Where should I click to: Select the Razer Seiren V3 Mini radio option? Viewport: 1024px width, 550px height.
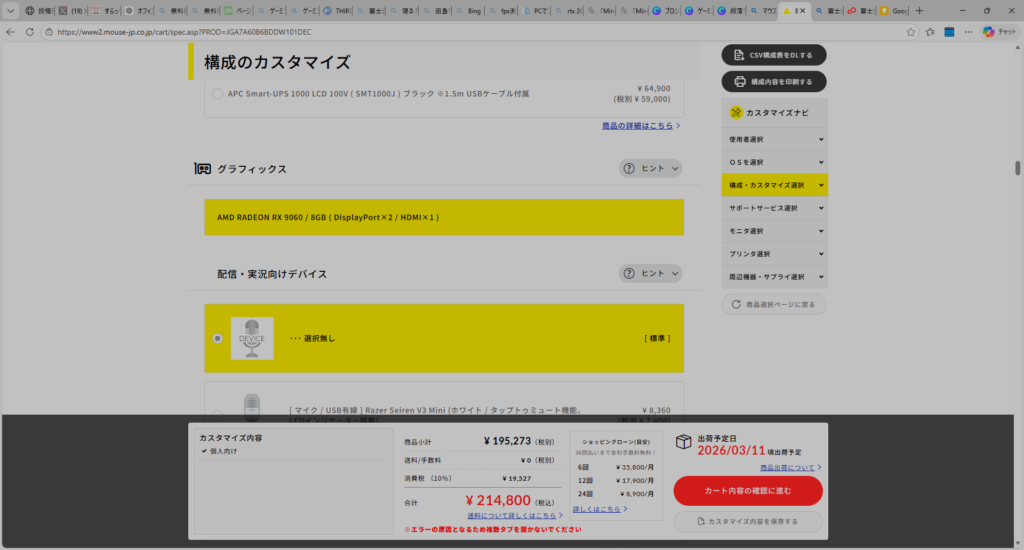(217, 413)
